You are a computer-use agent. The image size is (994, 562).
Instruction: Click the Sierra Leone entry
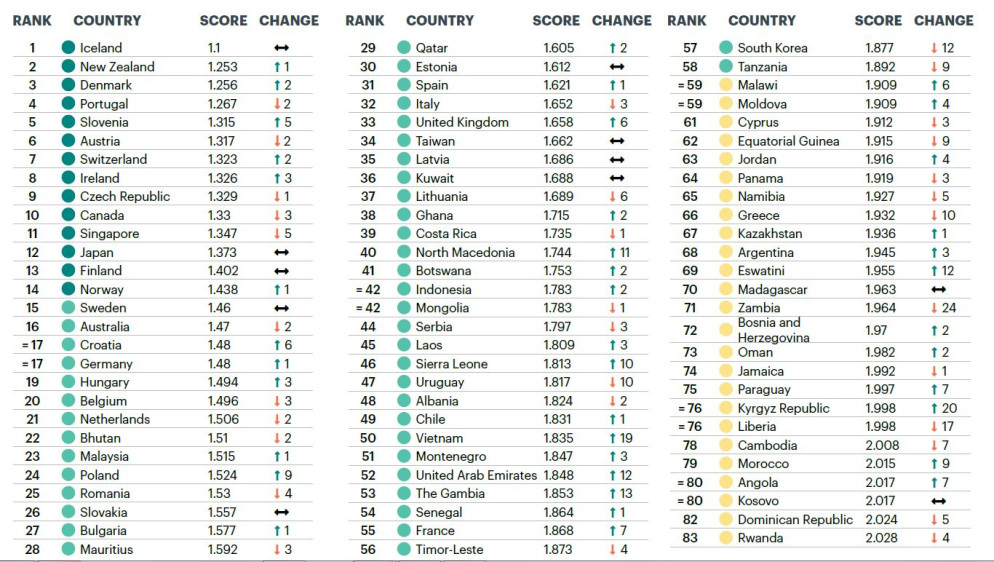click(451, 364)
